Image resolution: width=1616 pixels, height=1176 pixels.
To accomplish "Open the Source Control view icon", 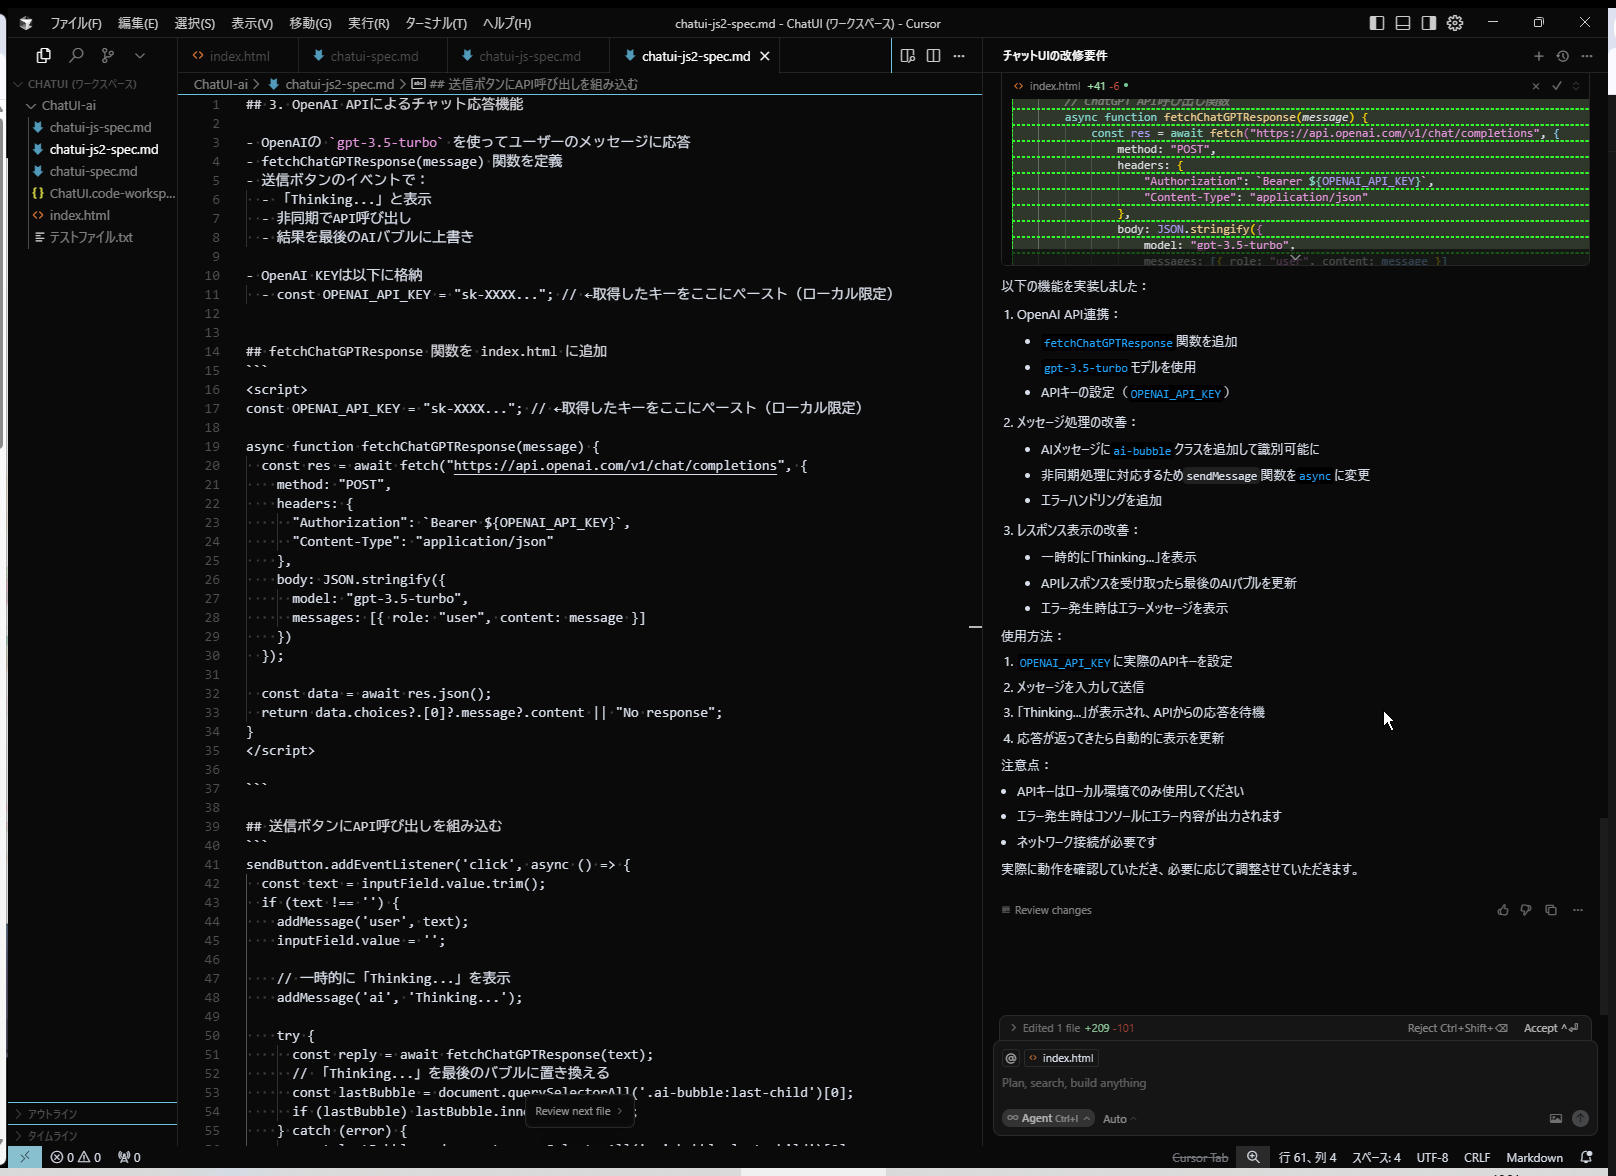I will [x=108, y=56].
